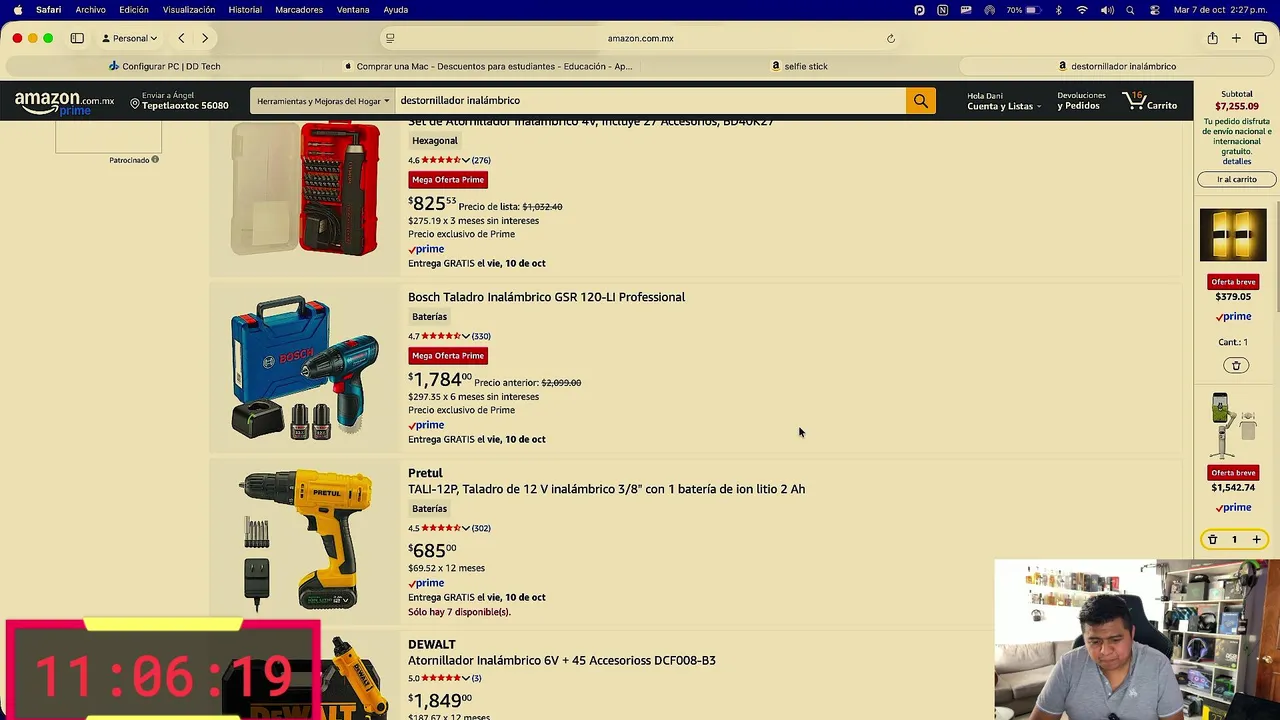
Task: Open the Wi-Fi menu bar icon
Action: (1082, 10)
